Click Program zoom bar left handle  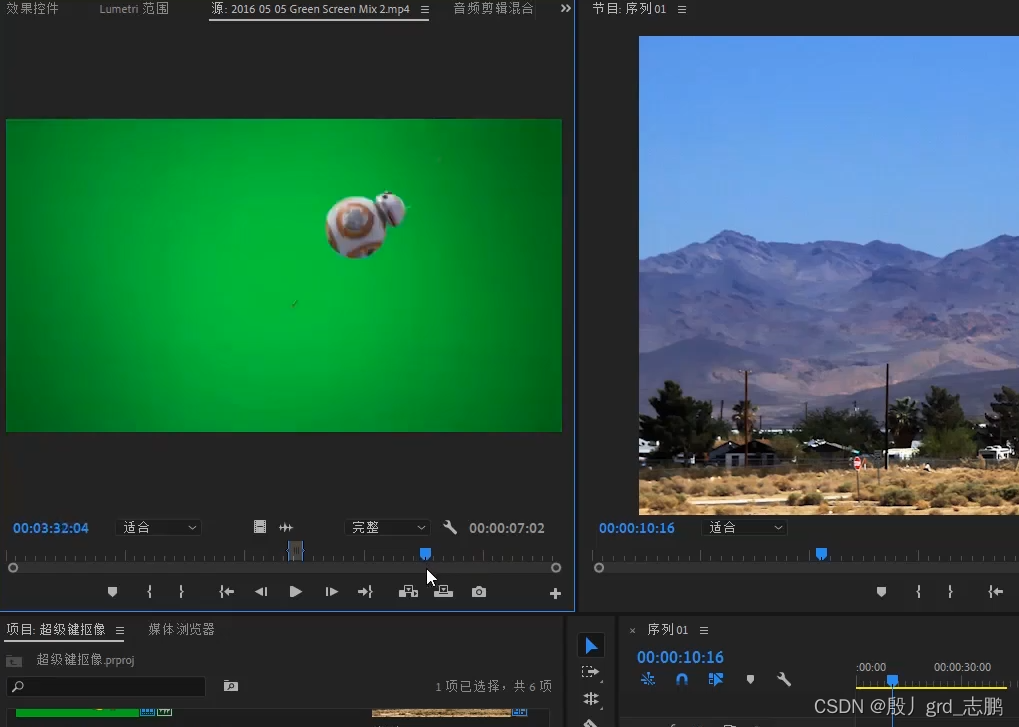599,568
